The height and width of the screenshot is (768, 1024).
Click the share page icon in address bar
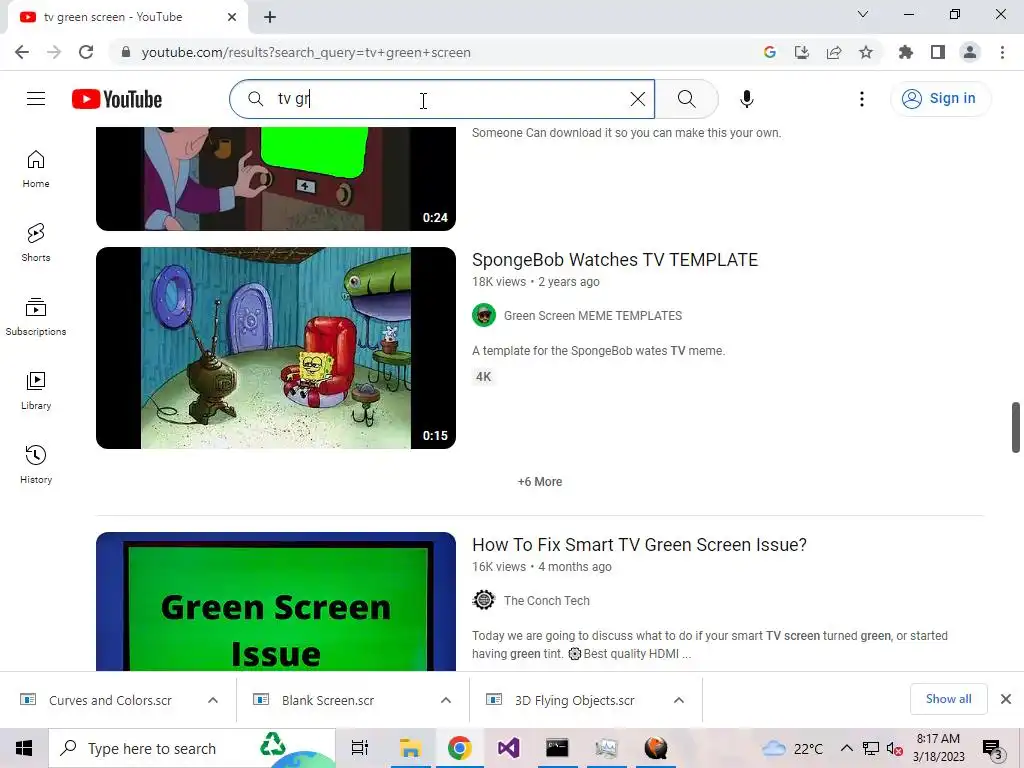coord(834,52)
